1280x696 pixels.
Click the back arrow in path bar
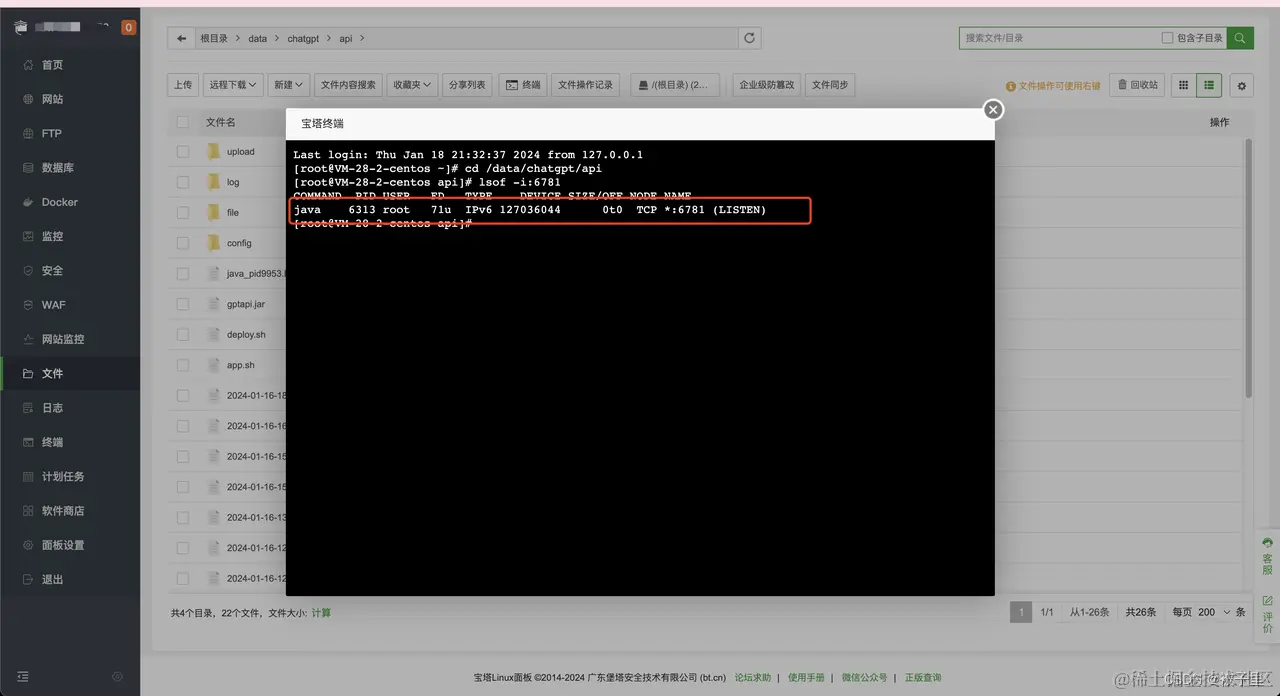click(181, 38)
